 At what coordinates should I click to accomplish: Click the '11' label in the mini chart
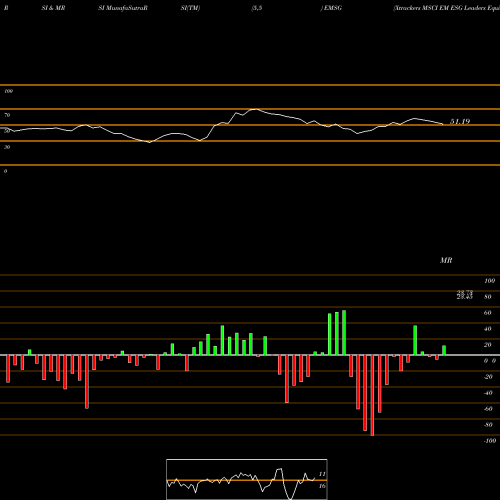pos(322,474)
